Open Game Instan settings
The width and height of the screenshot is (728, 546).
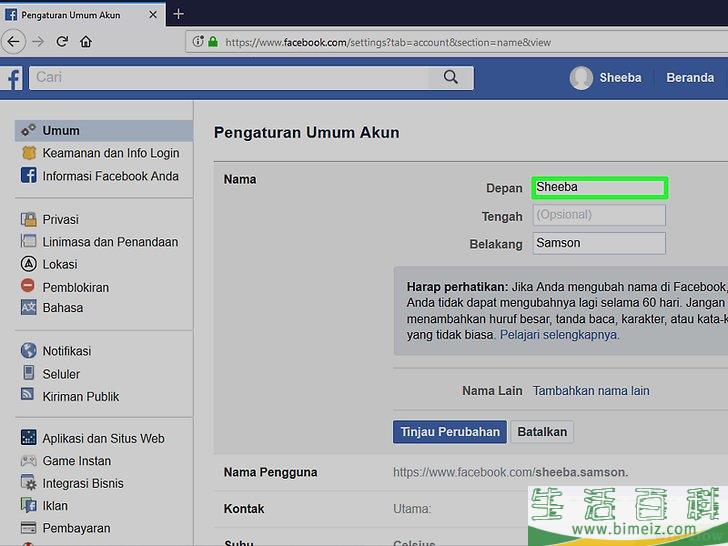click(x=77, y=461)
